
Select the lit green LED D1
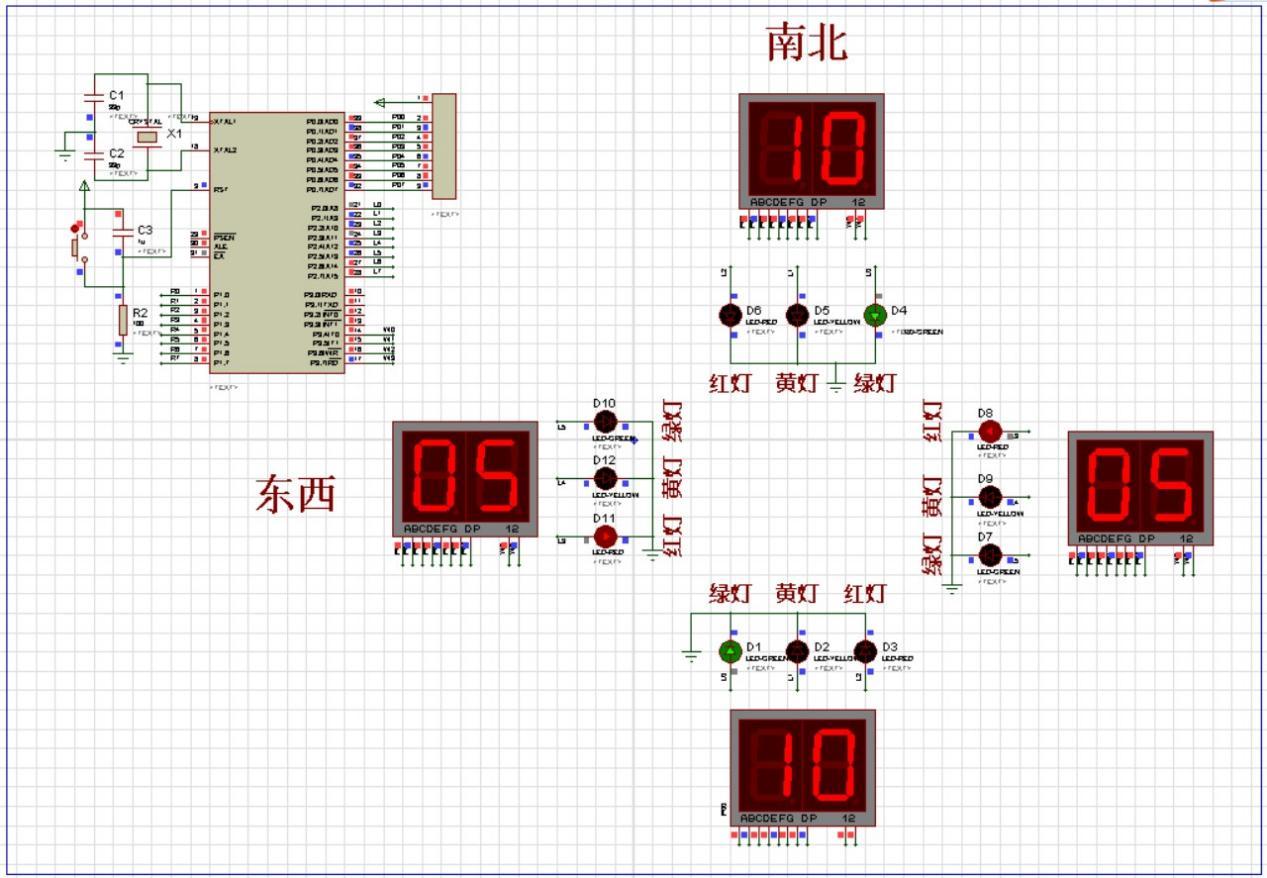click(x=730, y=652)
